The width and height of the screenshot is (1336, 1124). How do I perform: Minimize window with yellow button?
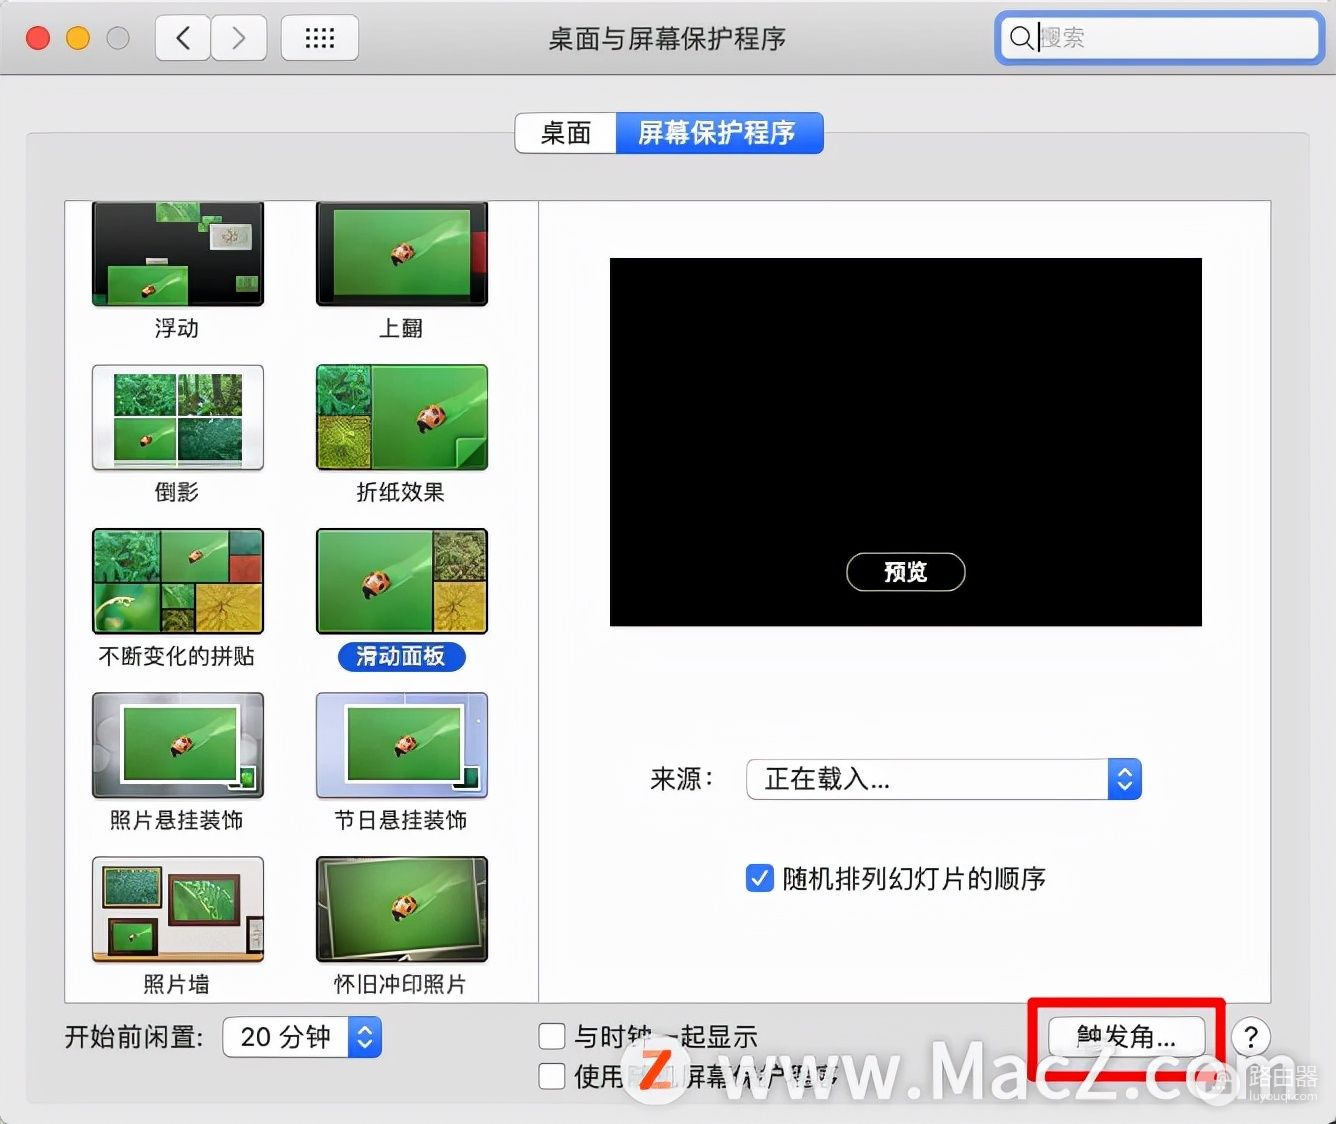(x=78, y=38)
